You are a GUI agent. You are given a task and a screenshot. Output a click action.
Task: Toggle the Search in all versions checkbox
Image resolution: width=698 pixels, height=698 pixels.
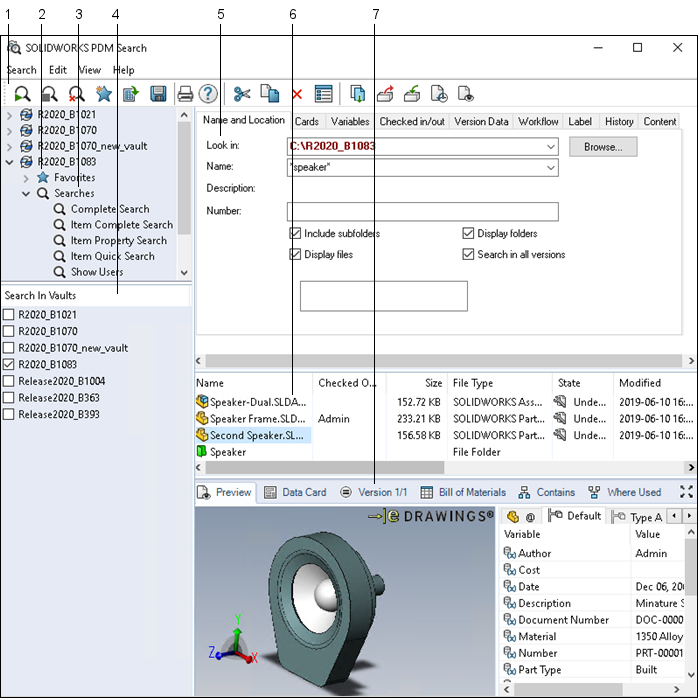pos(469,255)
